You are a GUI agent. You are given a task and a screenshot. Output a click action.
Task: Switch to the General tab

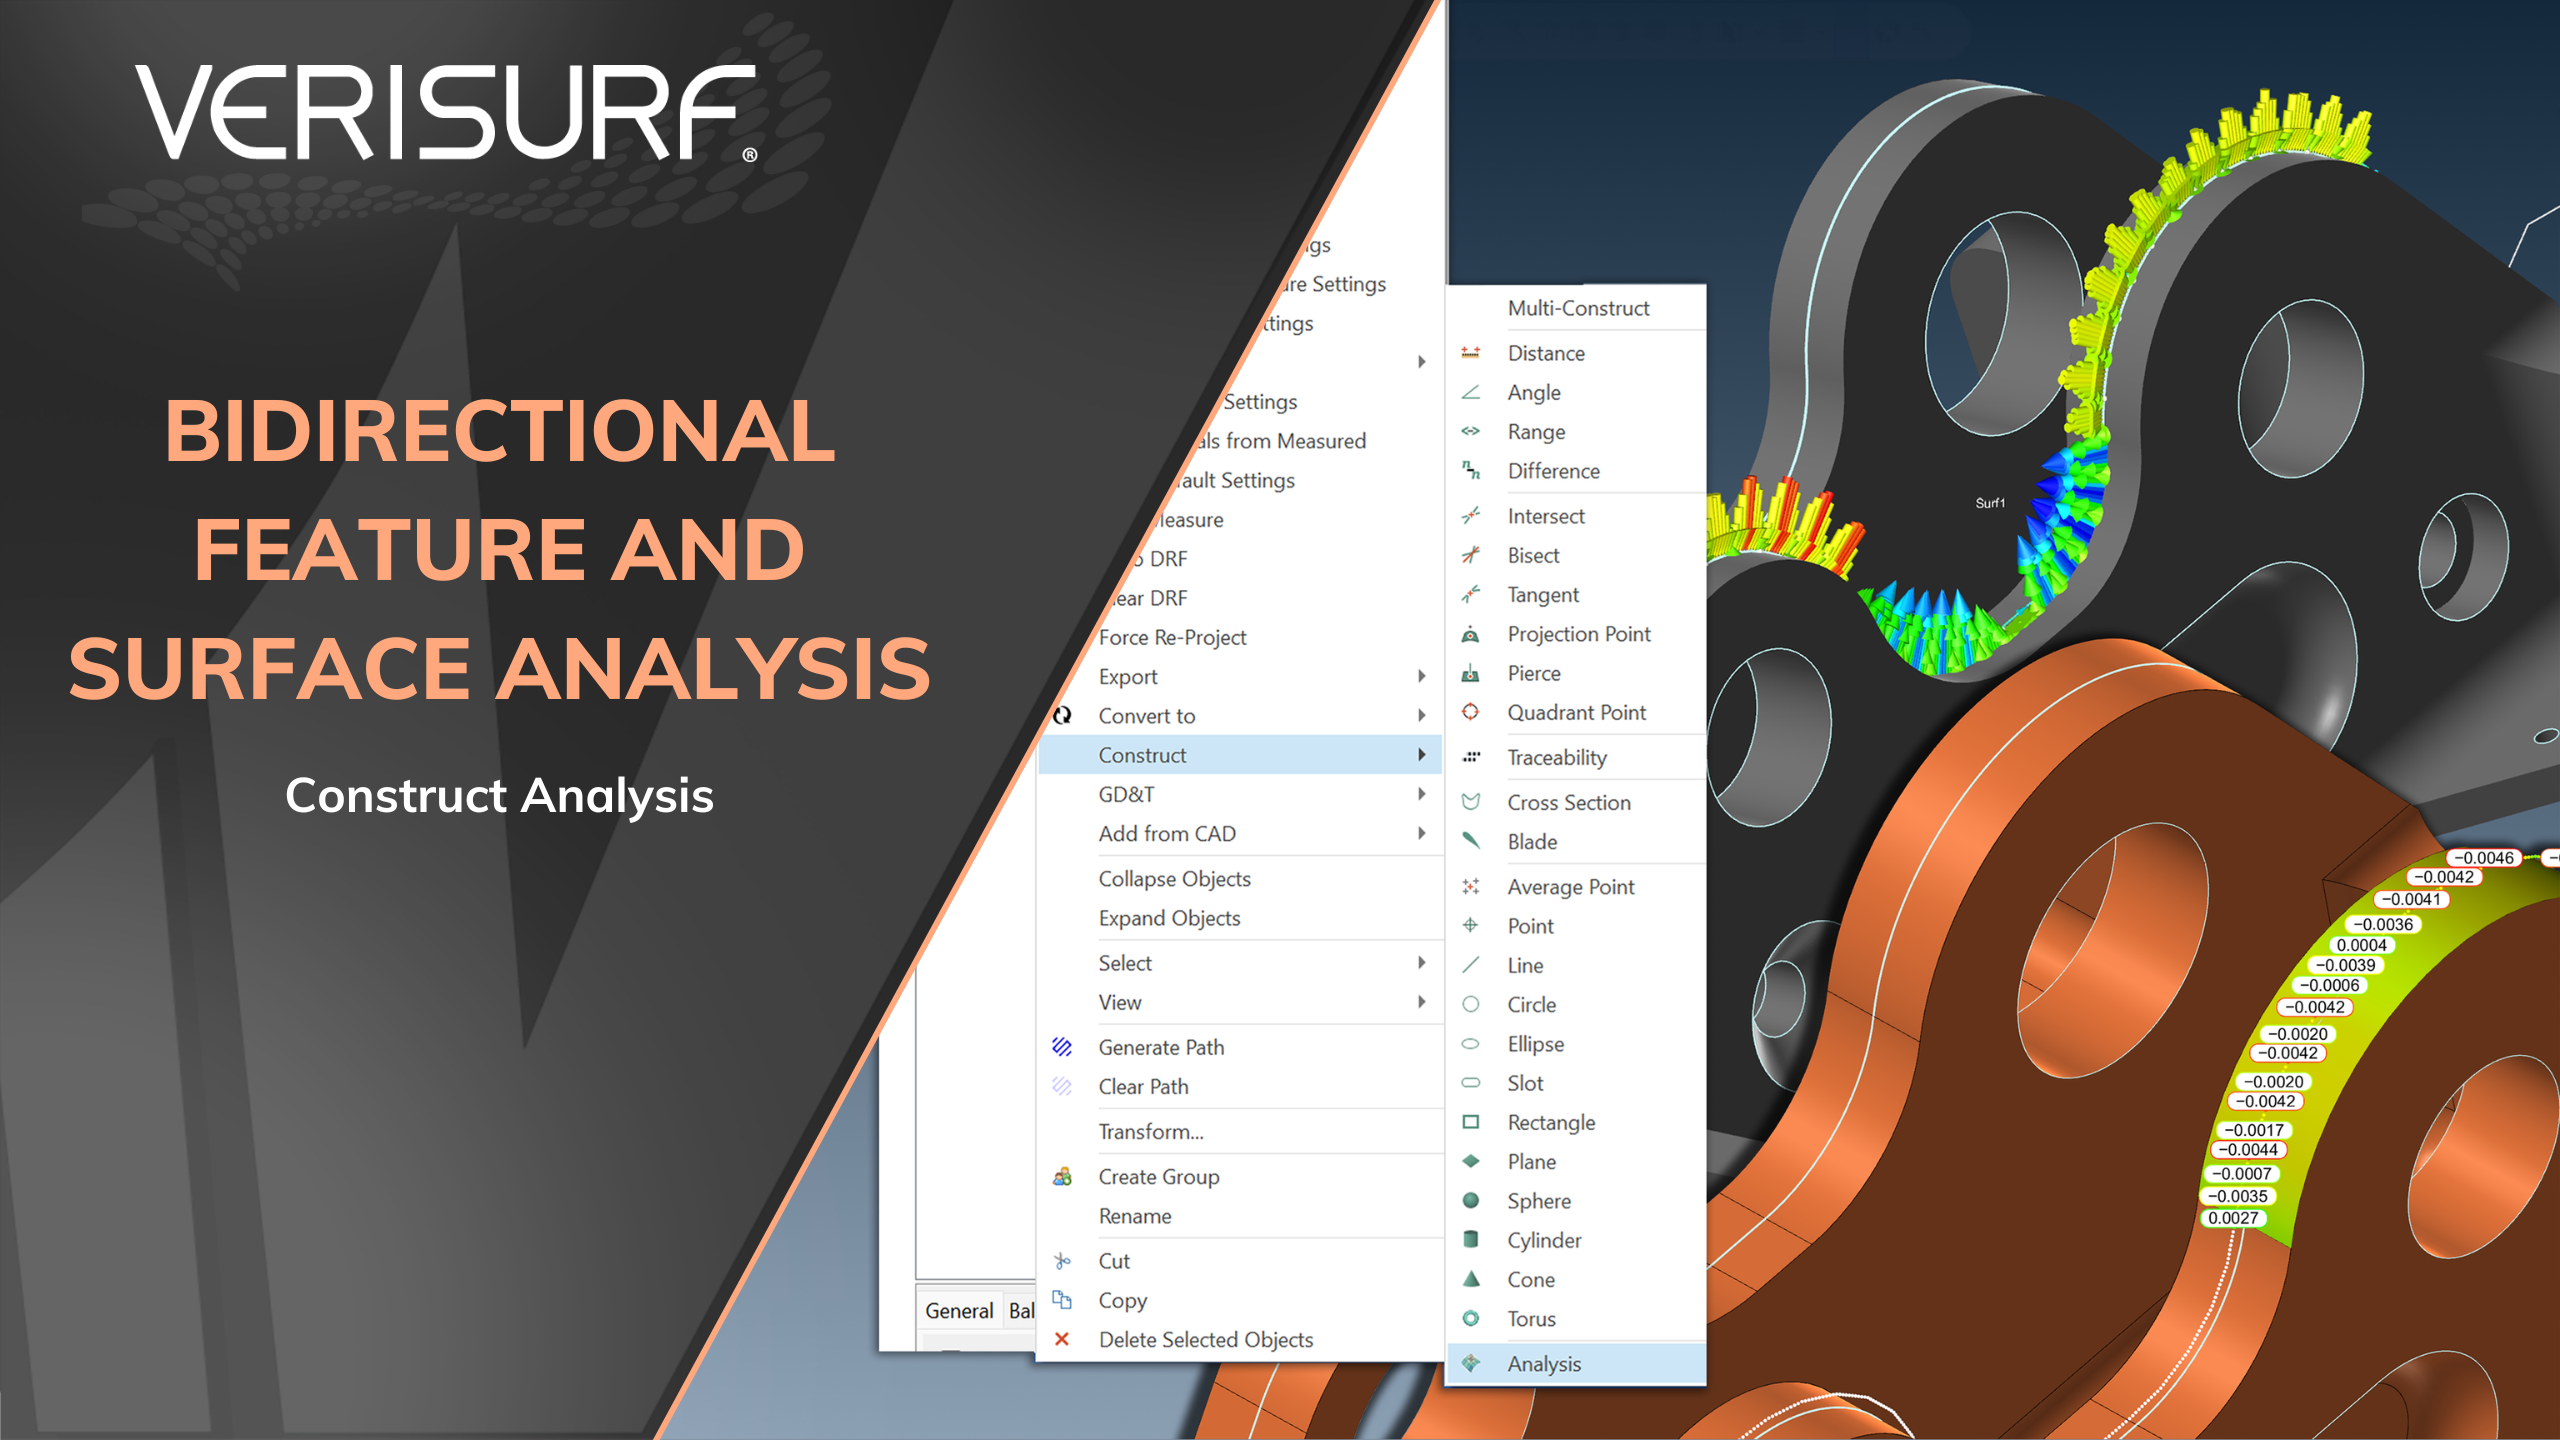click(x=958, y=1310)
